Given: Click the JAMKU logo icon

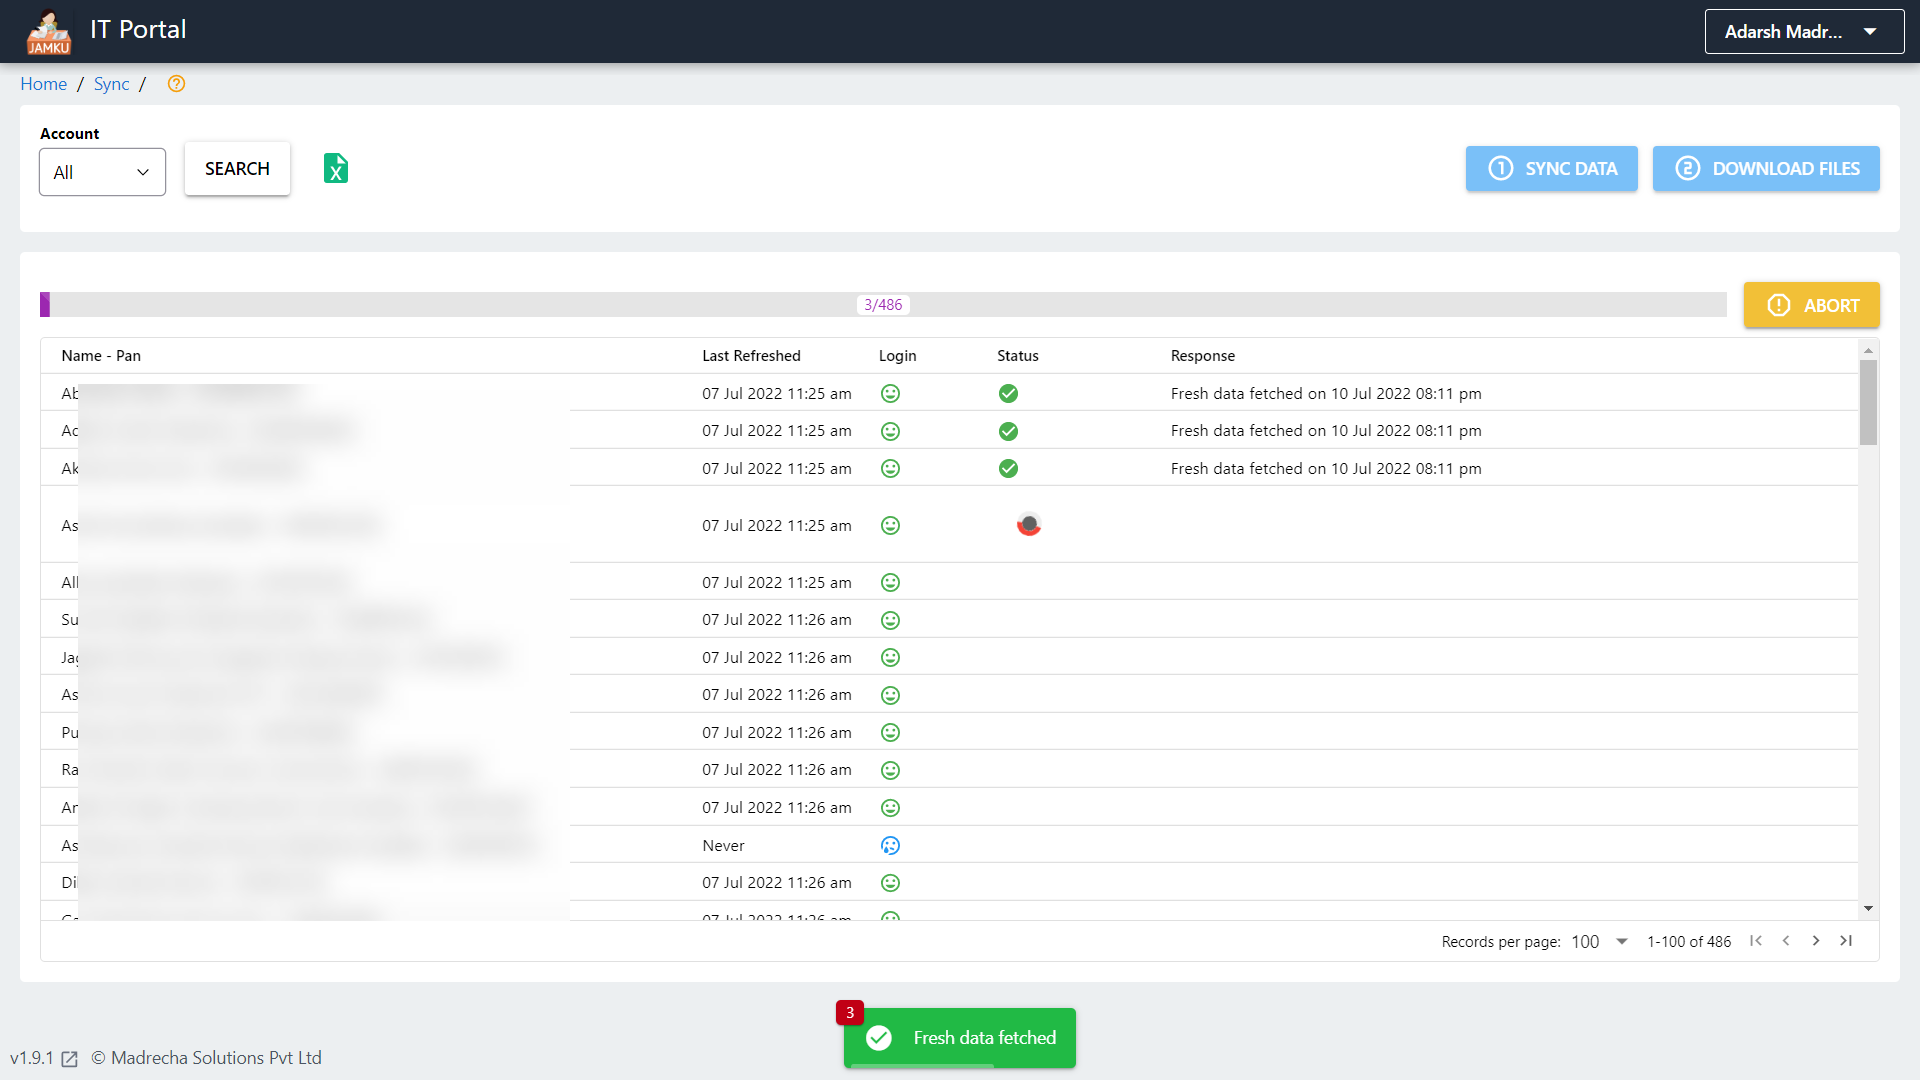Looking at the screenshot, I should pyautogui.click(x=48, y=32).
